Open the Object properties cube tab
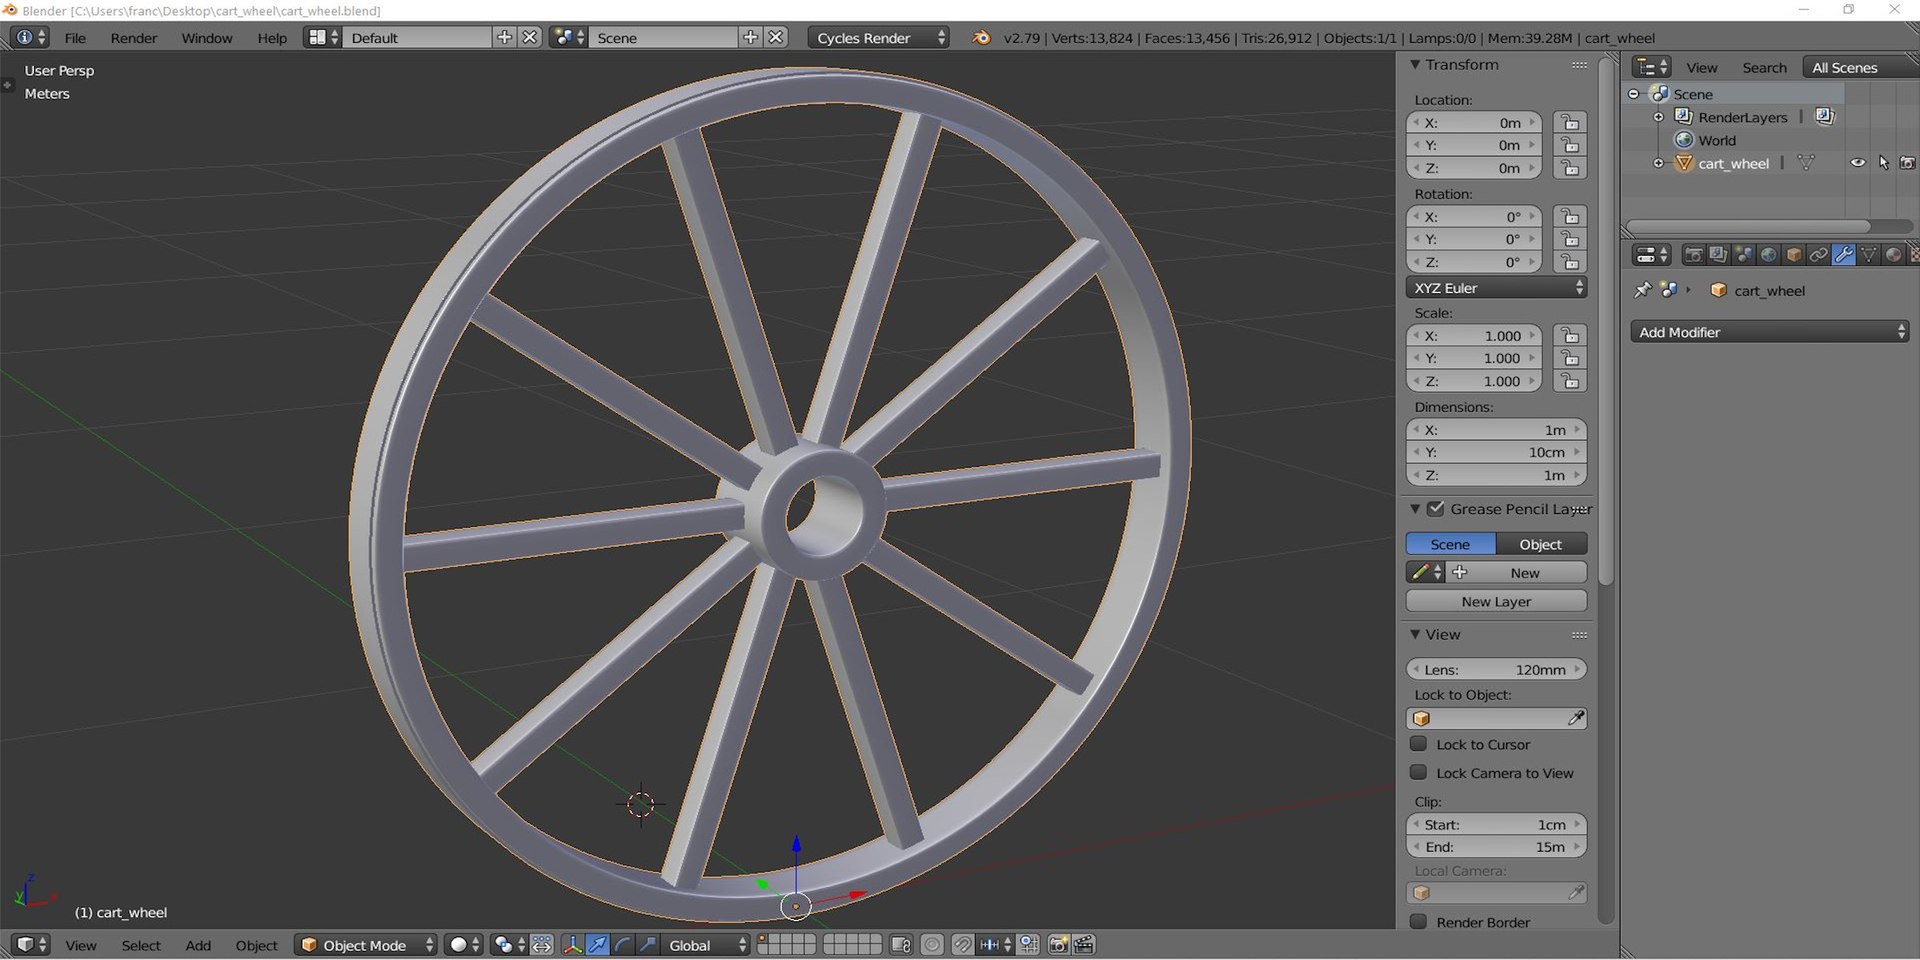Image resolution: width=1920 pixels, height=960 pixels. point(1793,255)
